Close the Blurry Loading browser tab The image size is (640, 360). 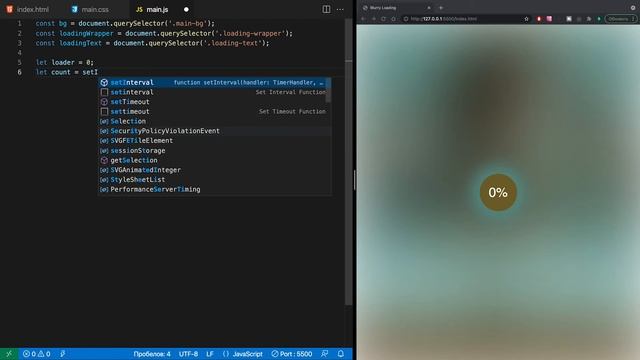point(429,8)
